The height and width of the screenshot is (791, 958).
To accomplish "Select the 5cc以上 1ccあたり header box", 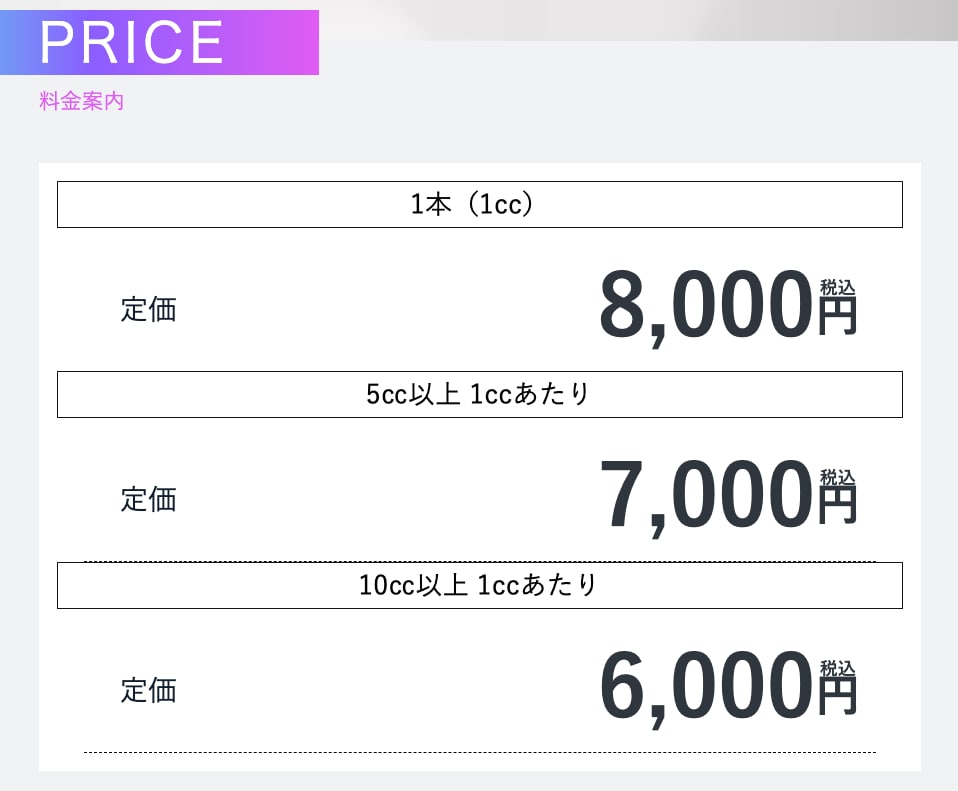I will click(480, 395).
